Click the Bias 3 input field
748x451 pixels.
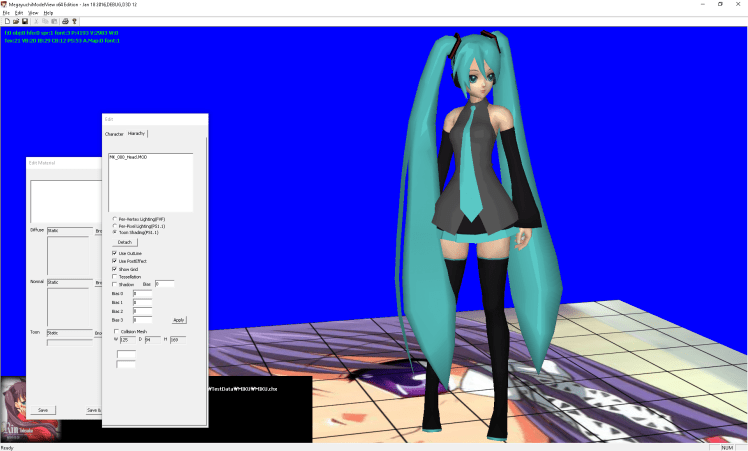(x=143, y=320)
